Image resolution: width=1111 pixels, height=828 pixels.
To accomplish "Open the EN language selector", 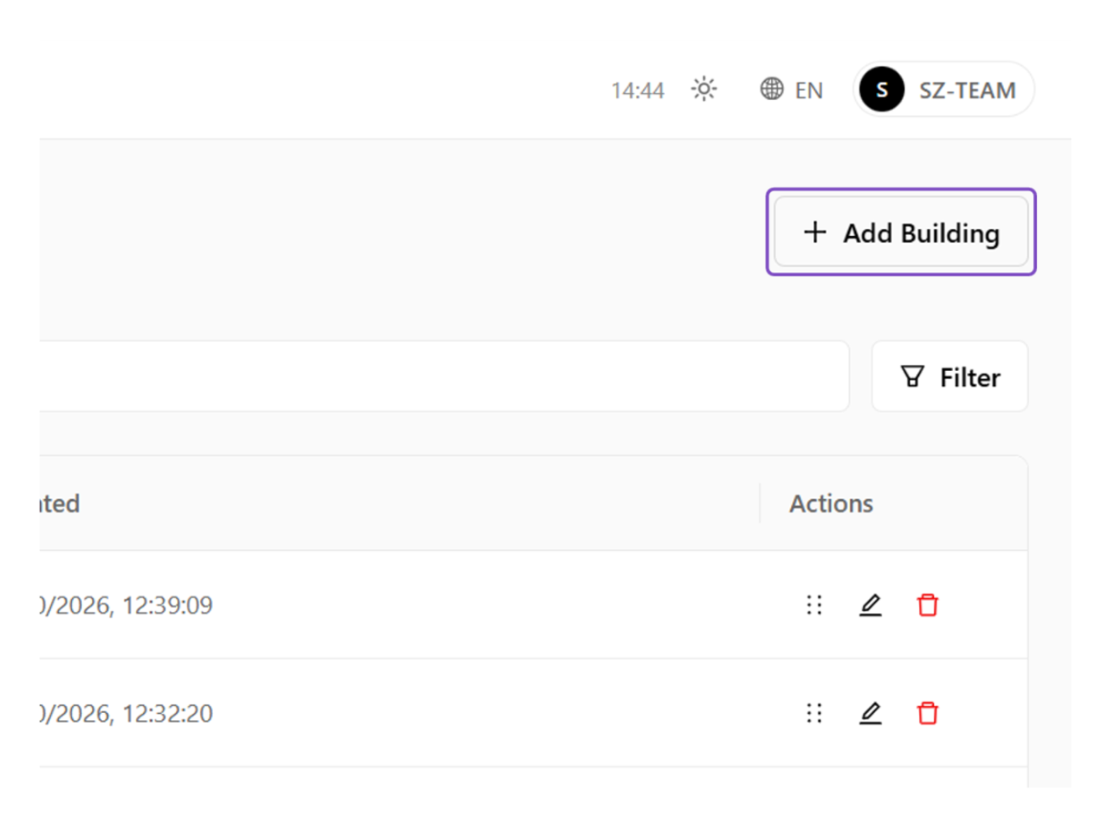I will click(x=791, y=90).
